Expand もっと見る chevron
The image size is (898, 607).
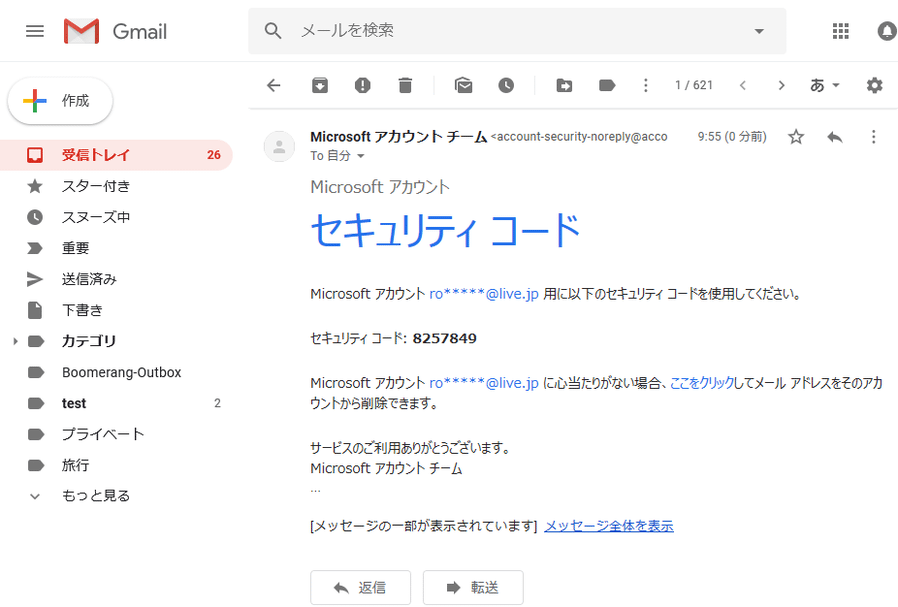[x=35, y=496]
